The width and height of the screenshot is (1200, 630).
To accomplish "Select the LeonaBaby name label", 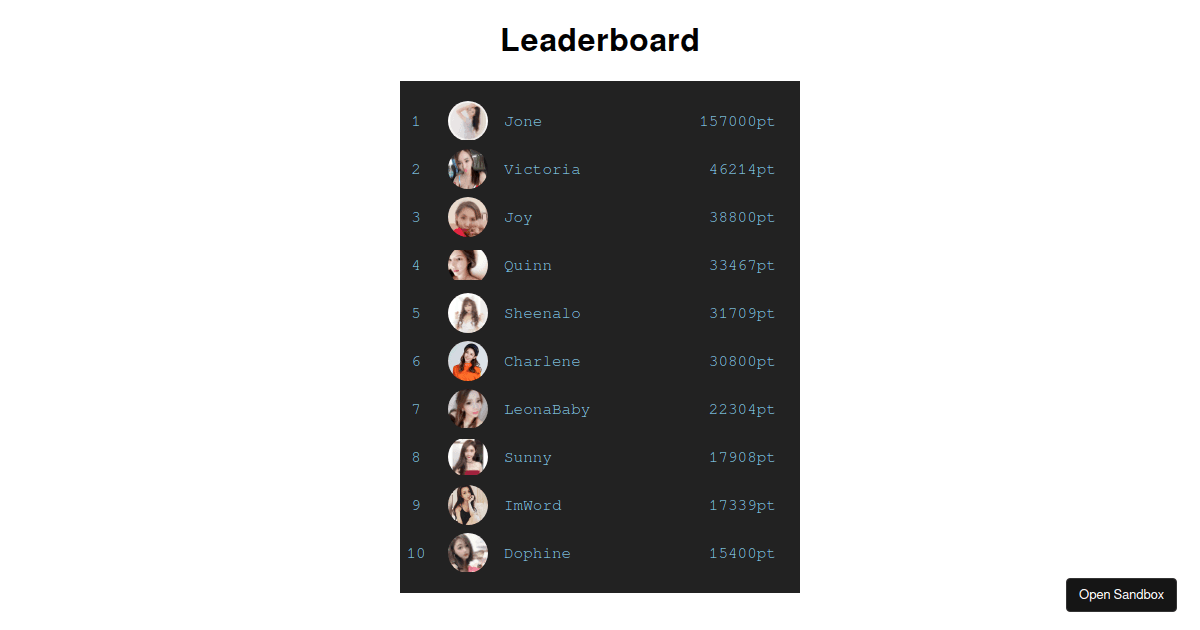I will click(x=547, y=410).
